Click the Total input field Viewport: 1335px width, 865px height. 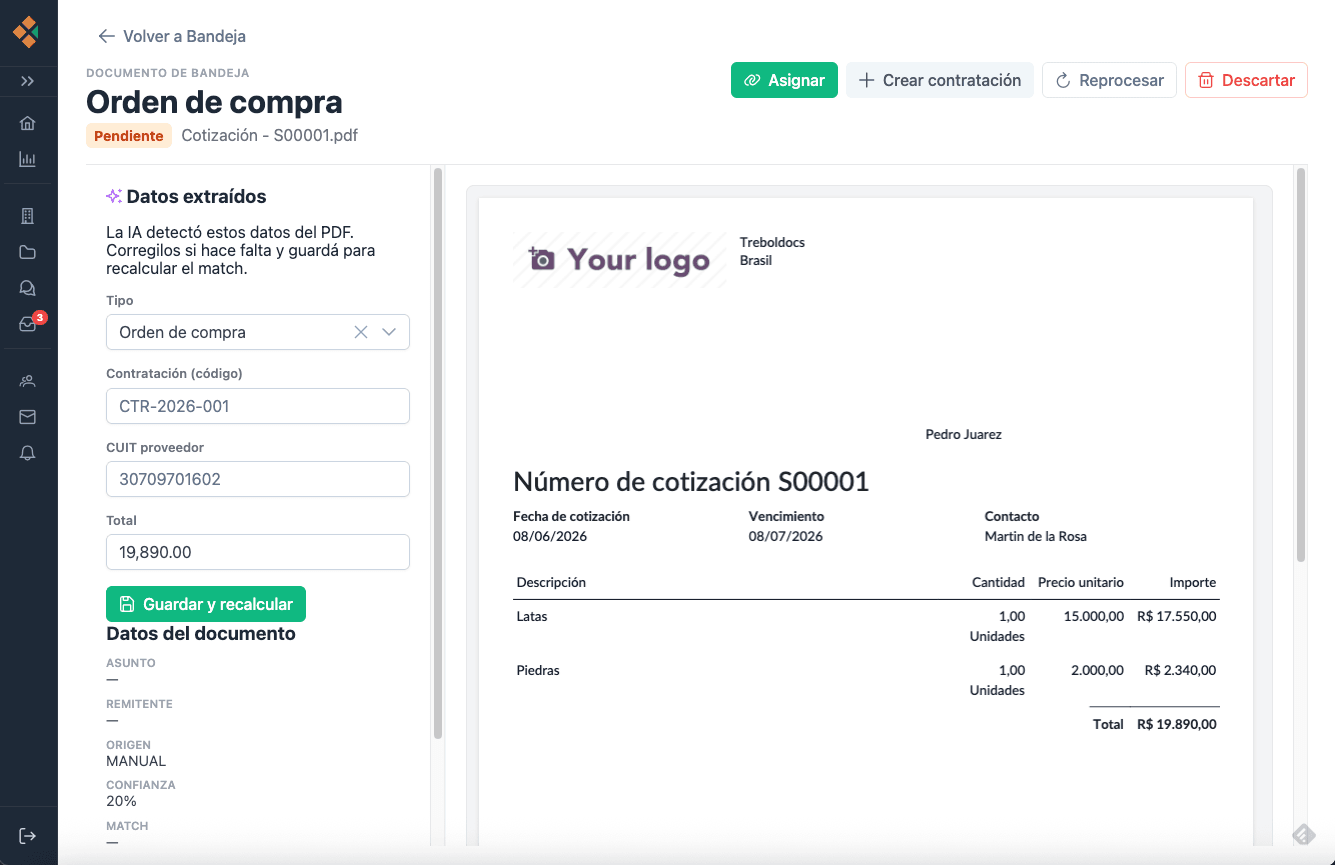click(258, 552)
